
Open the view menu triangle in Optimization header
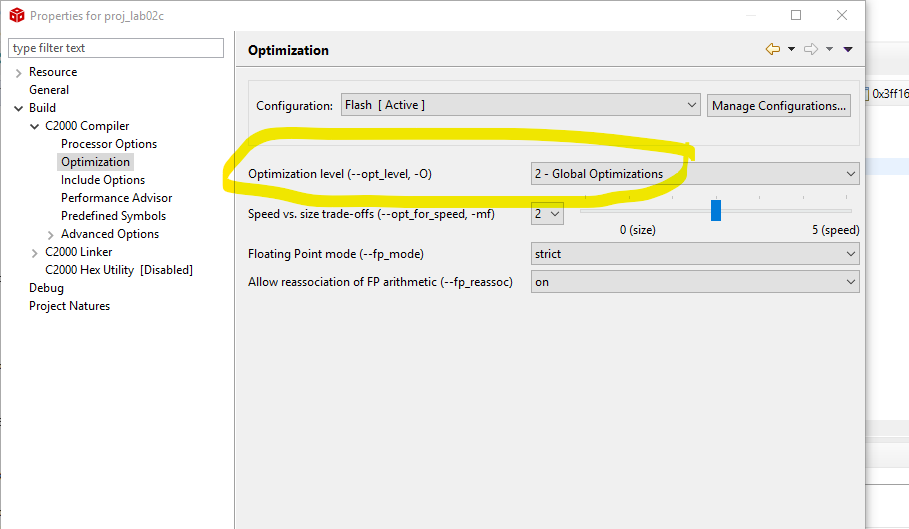click(848, 49)
